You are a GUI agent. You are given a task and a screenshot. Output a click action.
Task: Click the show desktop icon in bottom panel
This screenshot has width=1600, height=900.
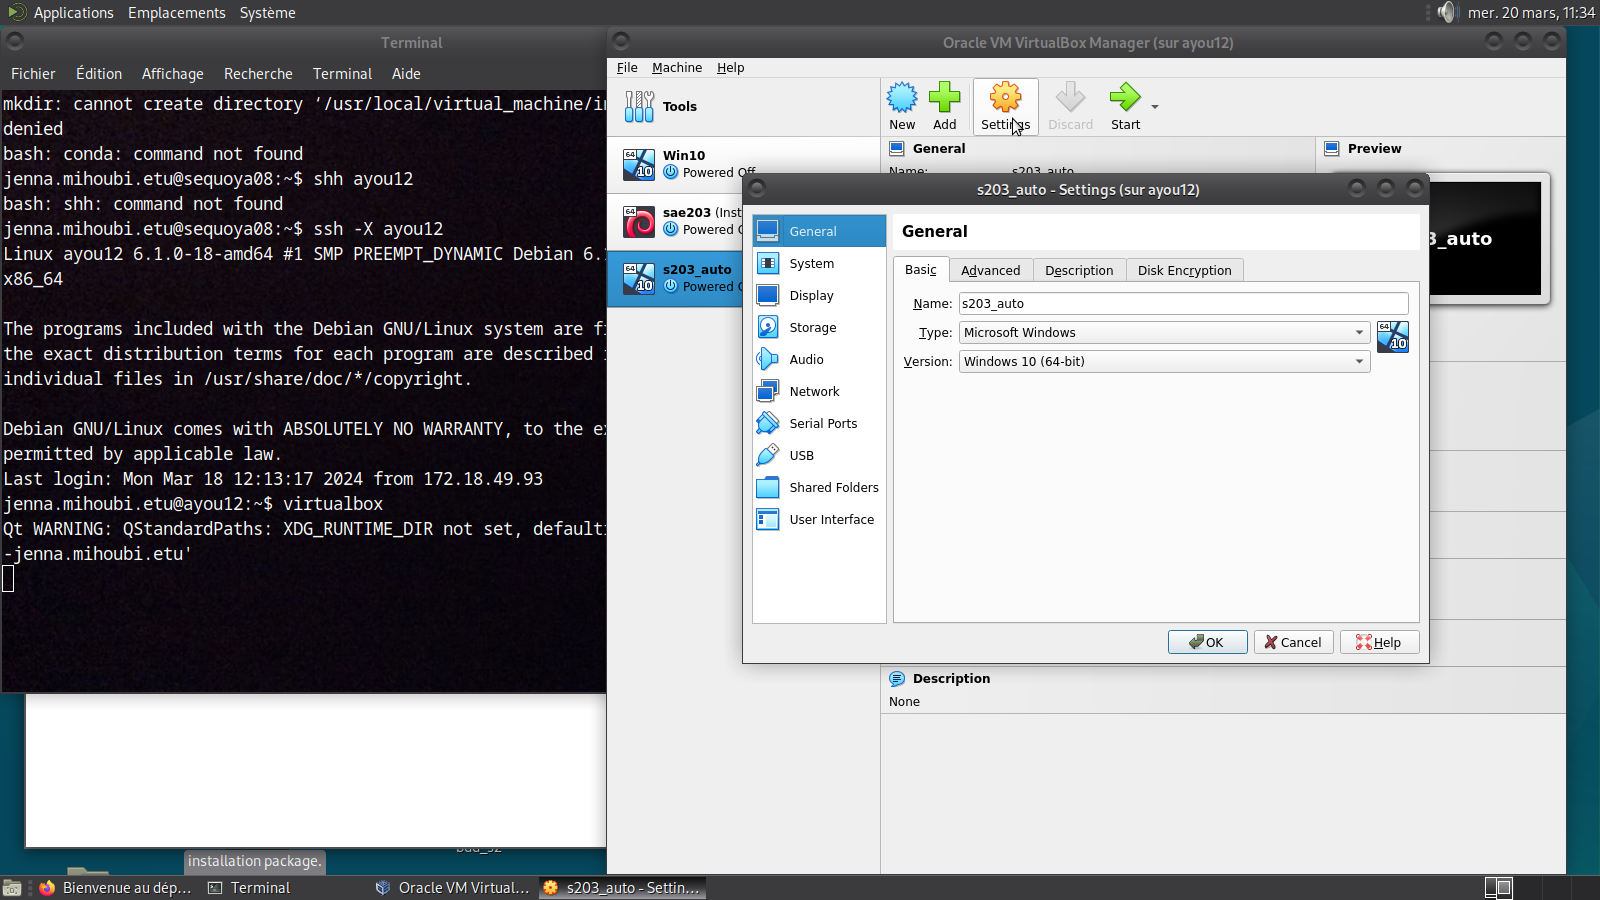(x=12, y=888)
